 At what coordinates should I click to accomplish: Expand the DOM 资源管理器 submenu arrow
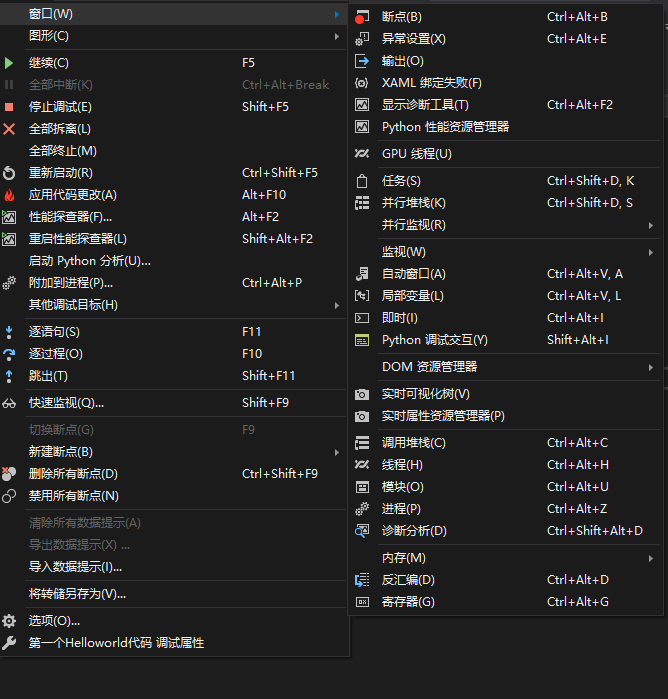tap(651, 367)
